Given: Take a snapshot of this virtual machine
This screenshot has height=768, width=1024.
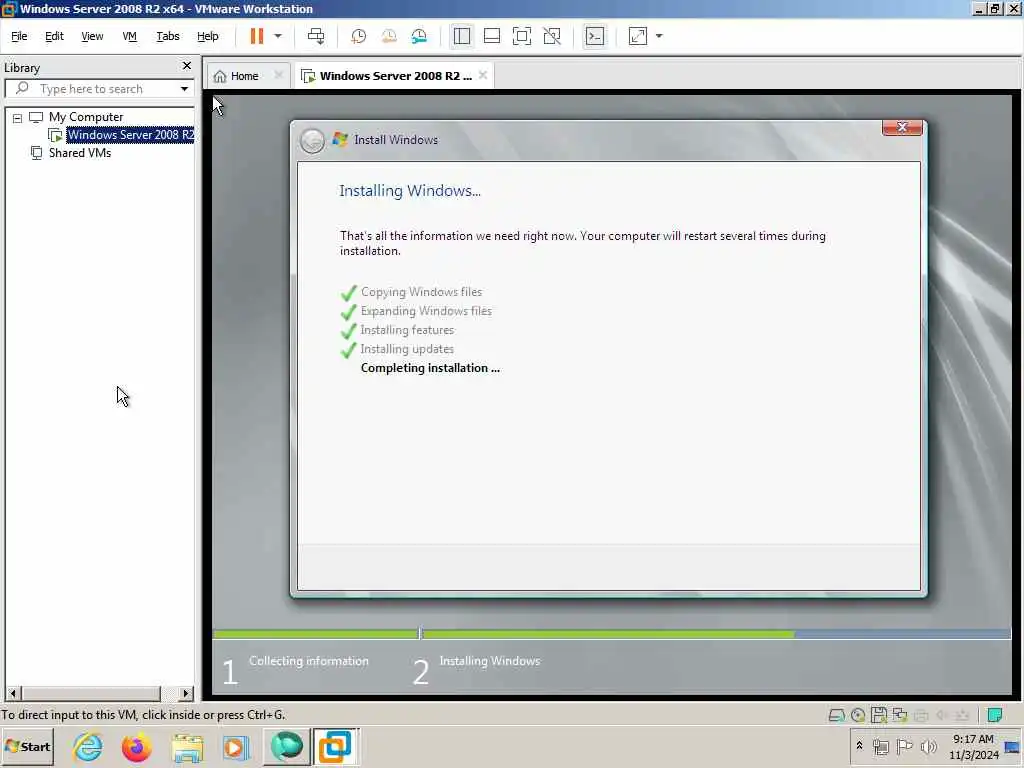Looking at the screenshot, I should [359, 36].
